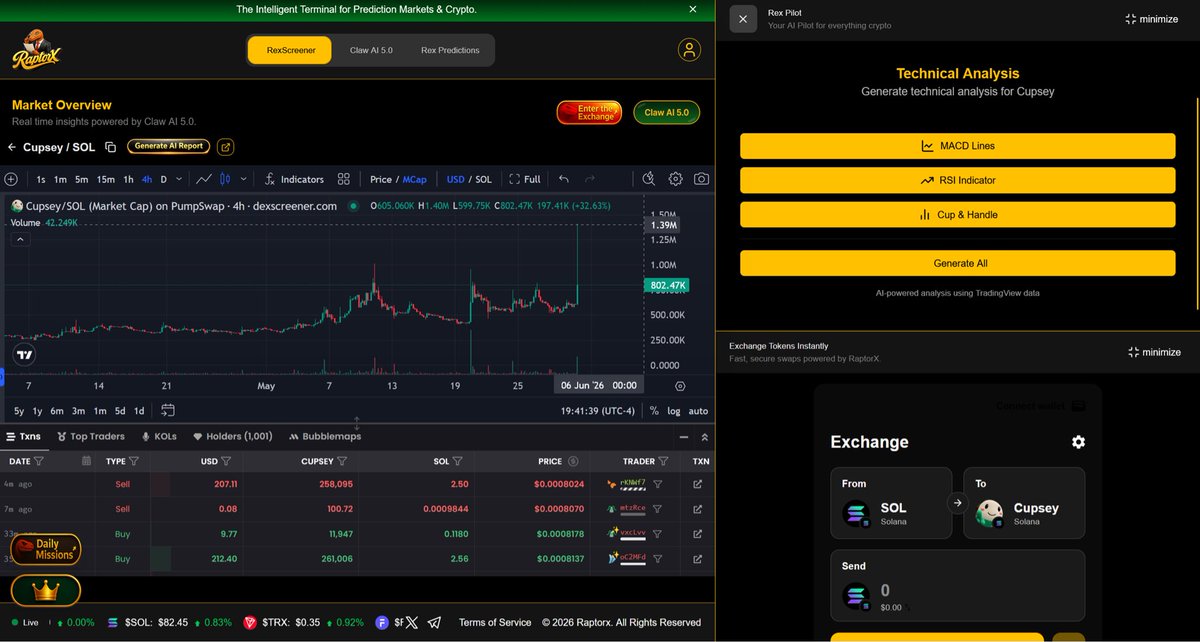Filter transactions by TYPE funnel icon

[133, 461]
